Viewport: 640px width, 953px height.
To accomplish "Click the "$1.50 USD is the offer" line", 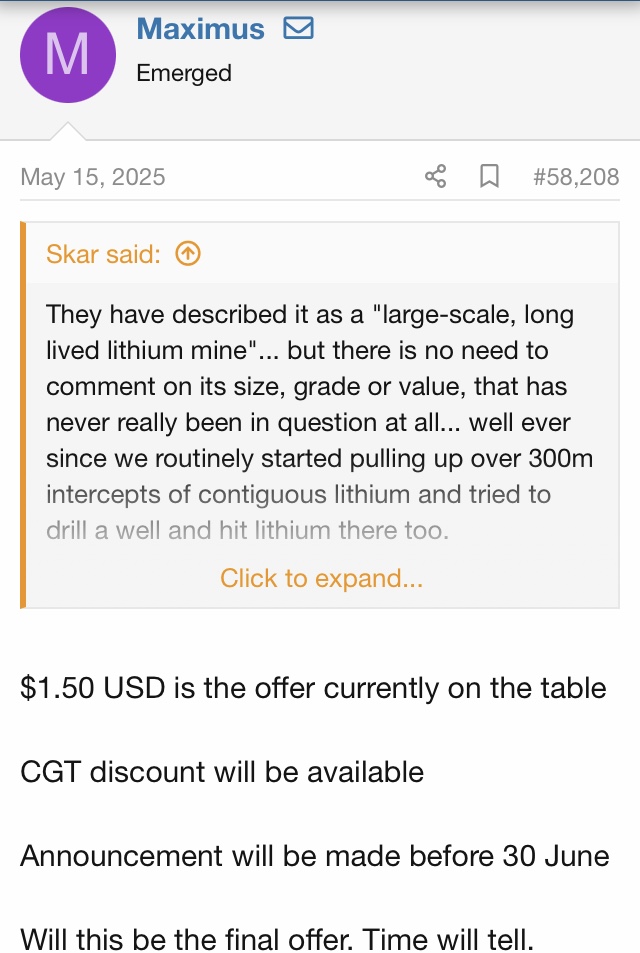I will (313, 688).
